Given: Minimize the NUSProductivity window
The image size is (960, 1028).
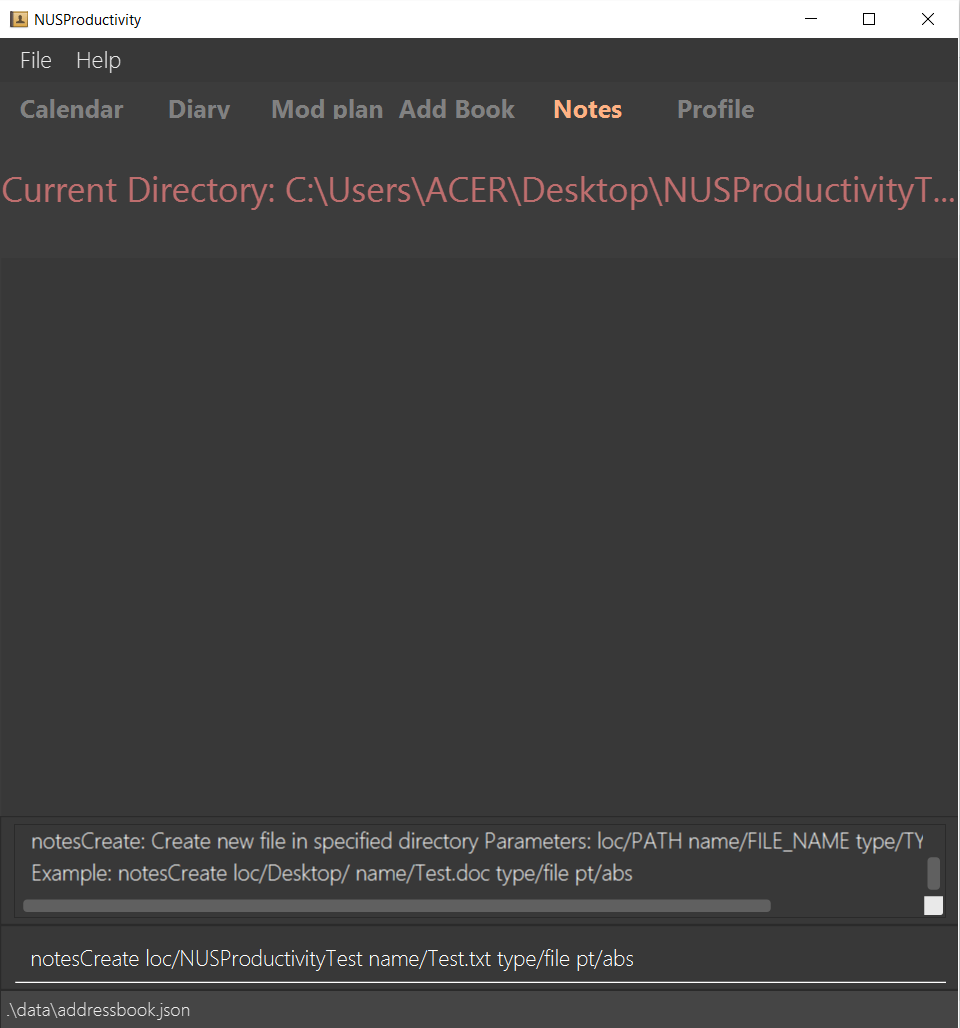Looking at the screenshot, I should (811, 19).
